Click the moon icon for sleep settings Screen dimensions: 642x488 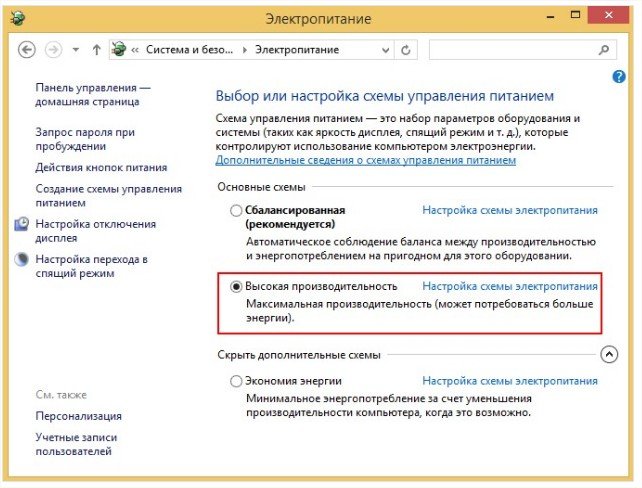pyautogui.click(x=23, y=259)
